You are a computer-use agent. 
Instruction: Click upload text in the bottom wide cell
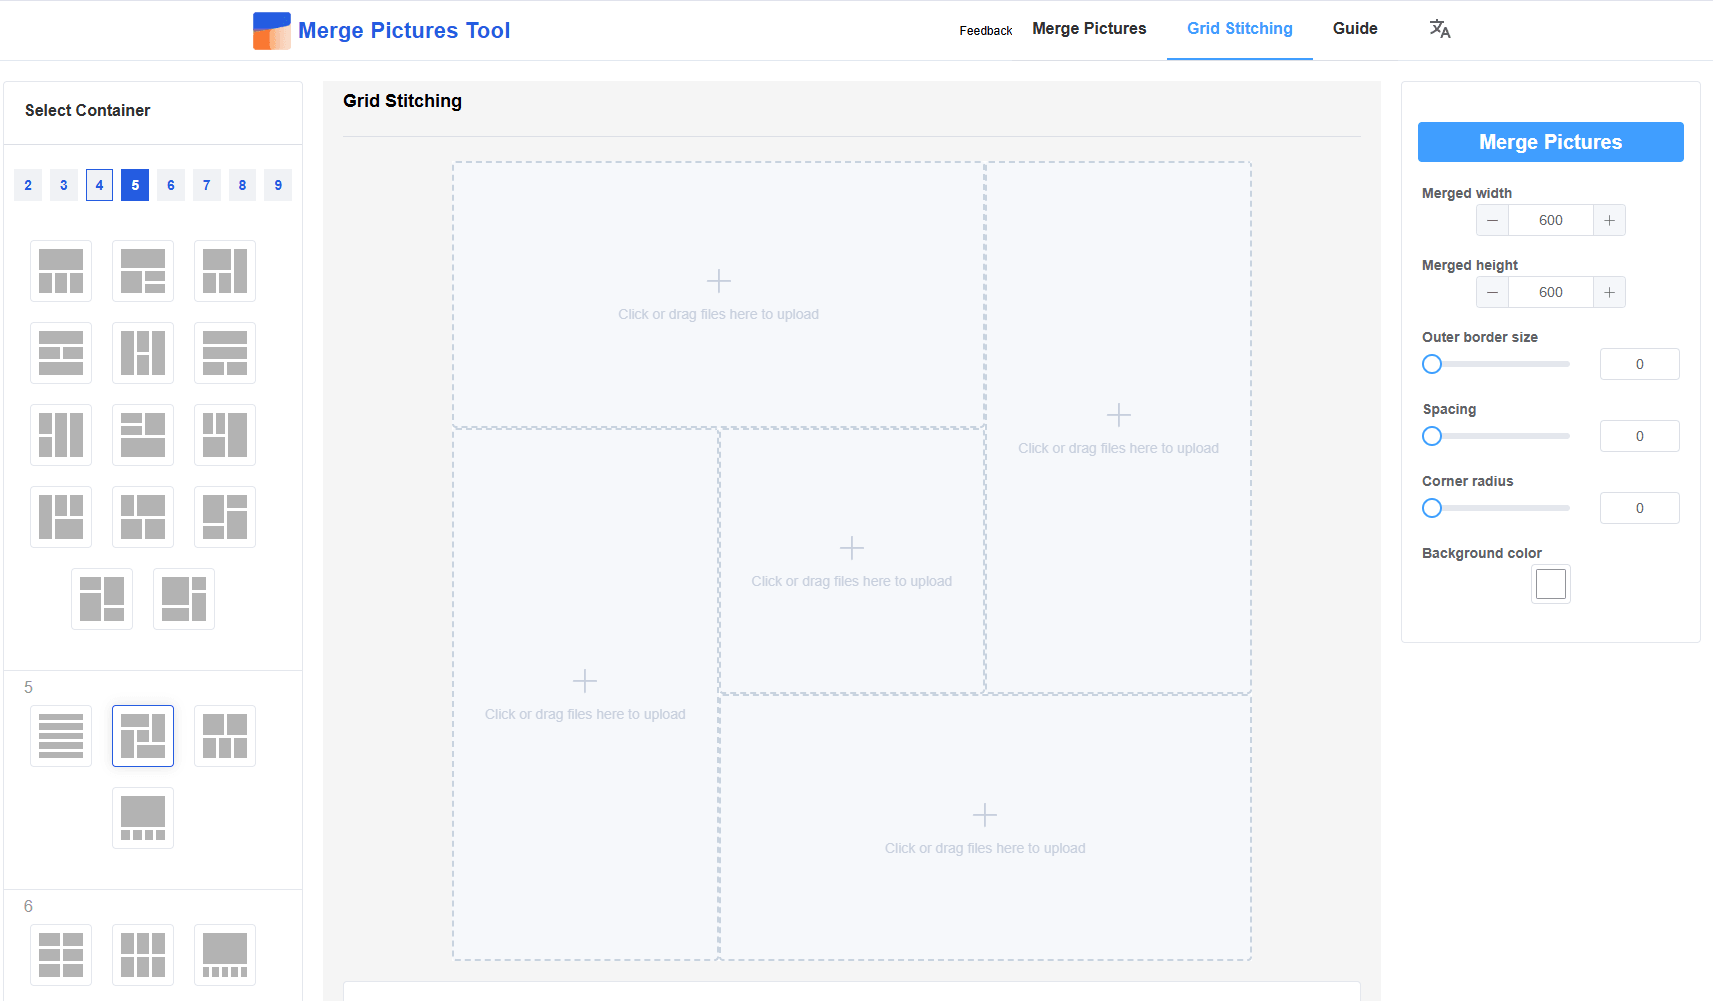(985, 848)
